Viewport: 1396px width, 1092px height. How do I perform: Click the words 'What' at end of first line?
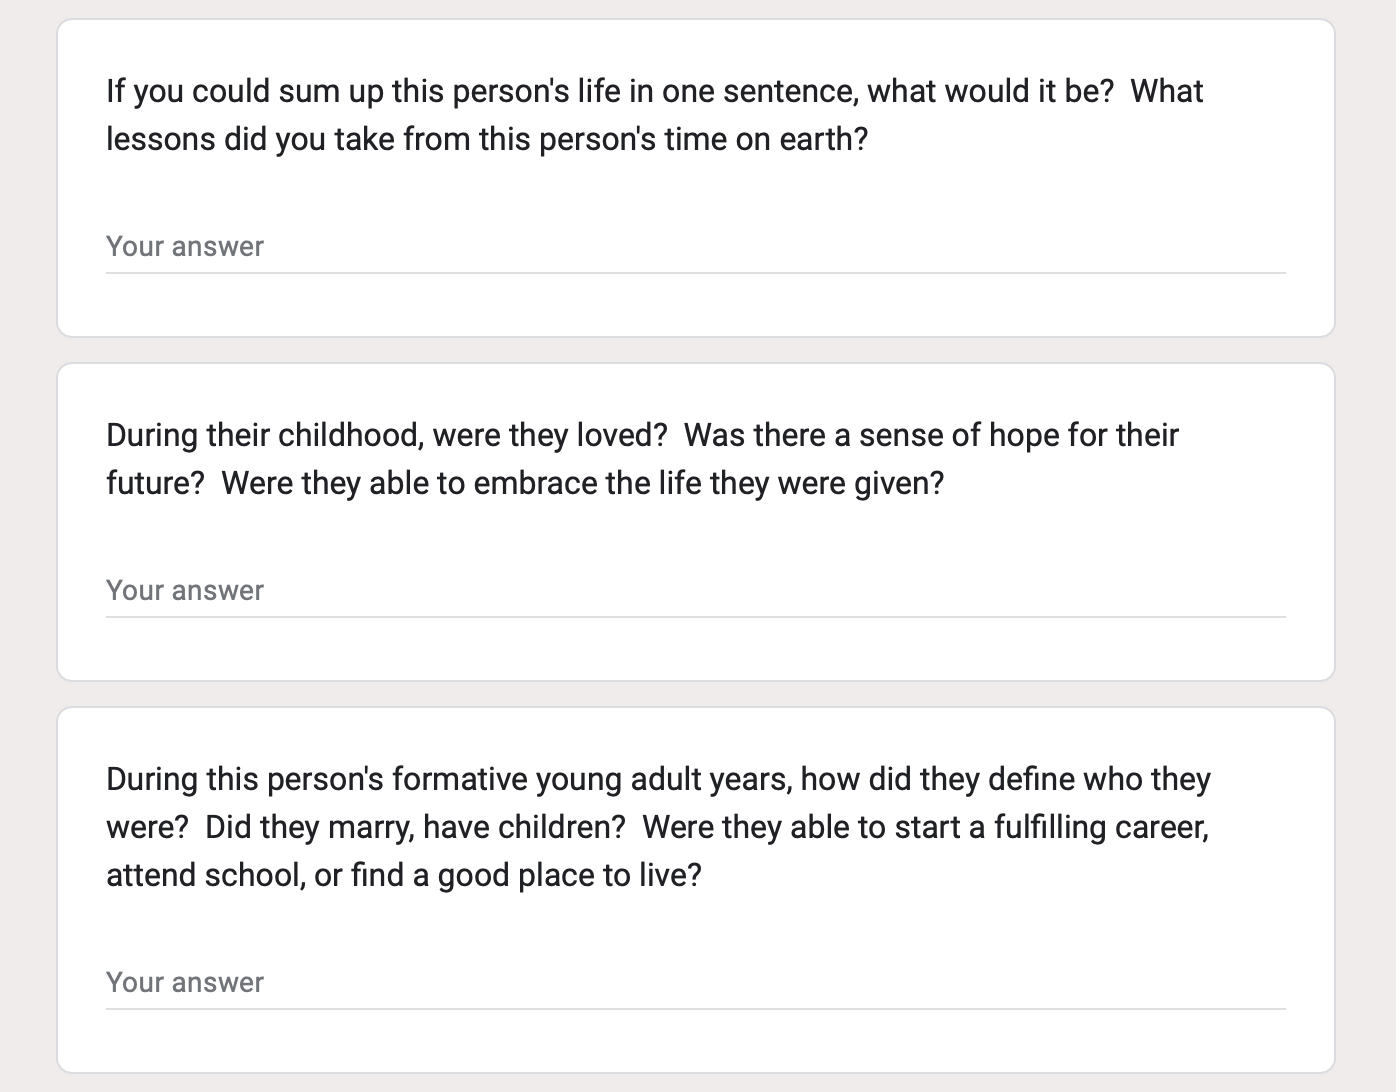(x=1167, y=91)
